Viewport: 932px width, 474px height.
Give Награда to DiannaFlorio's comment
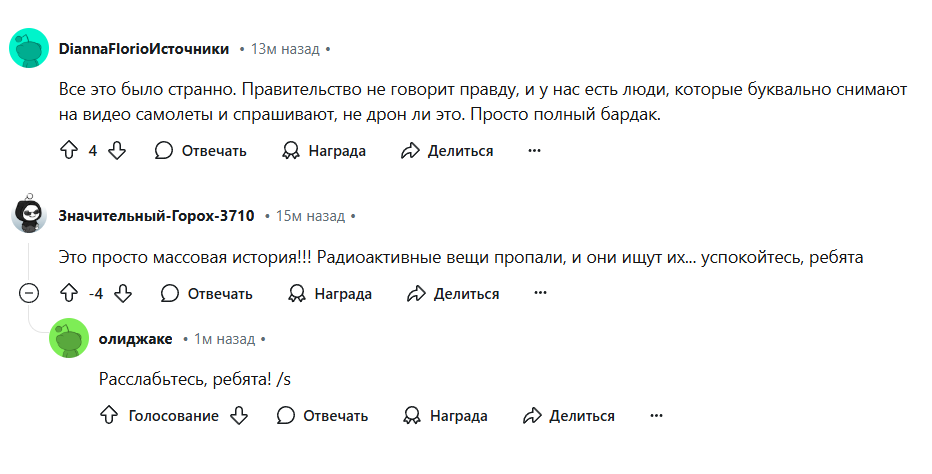(323, 151)
